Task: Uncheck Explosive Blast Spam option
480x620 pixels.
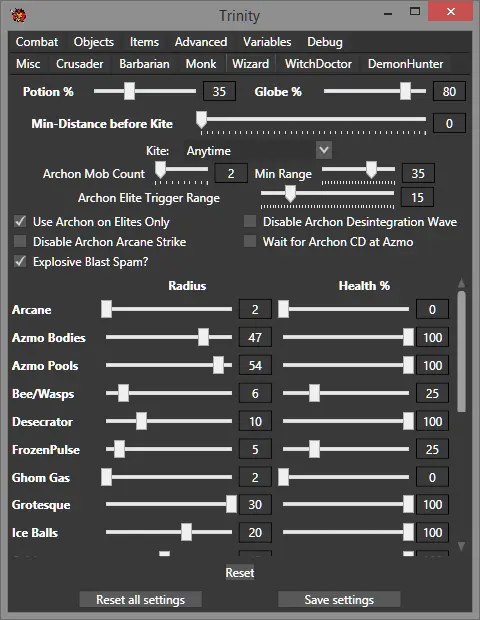Action: click(20, 261)
